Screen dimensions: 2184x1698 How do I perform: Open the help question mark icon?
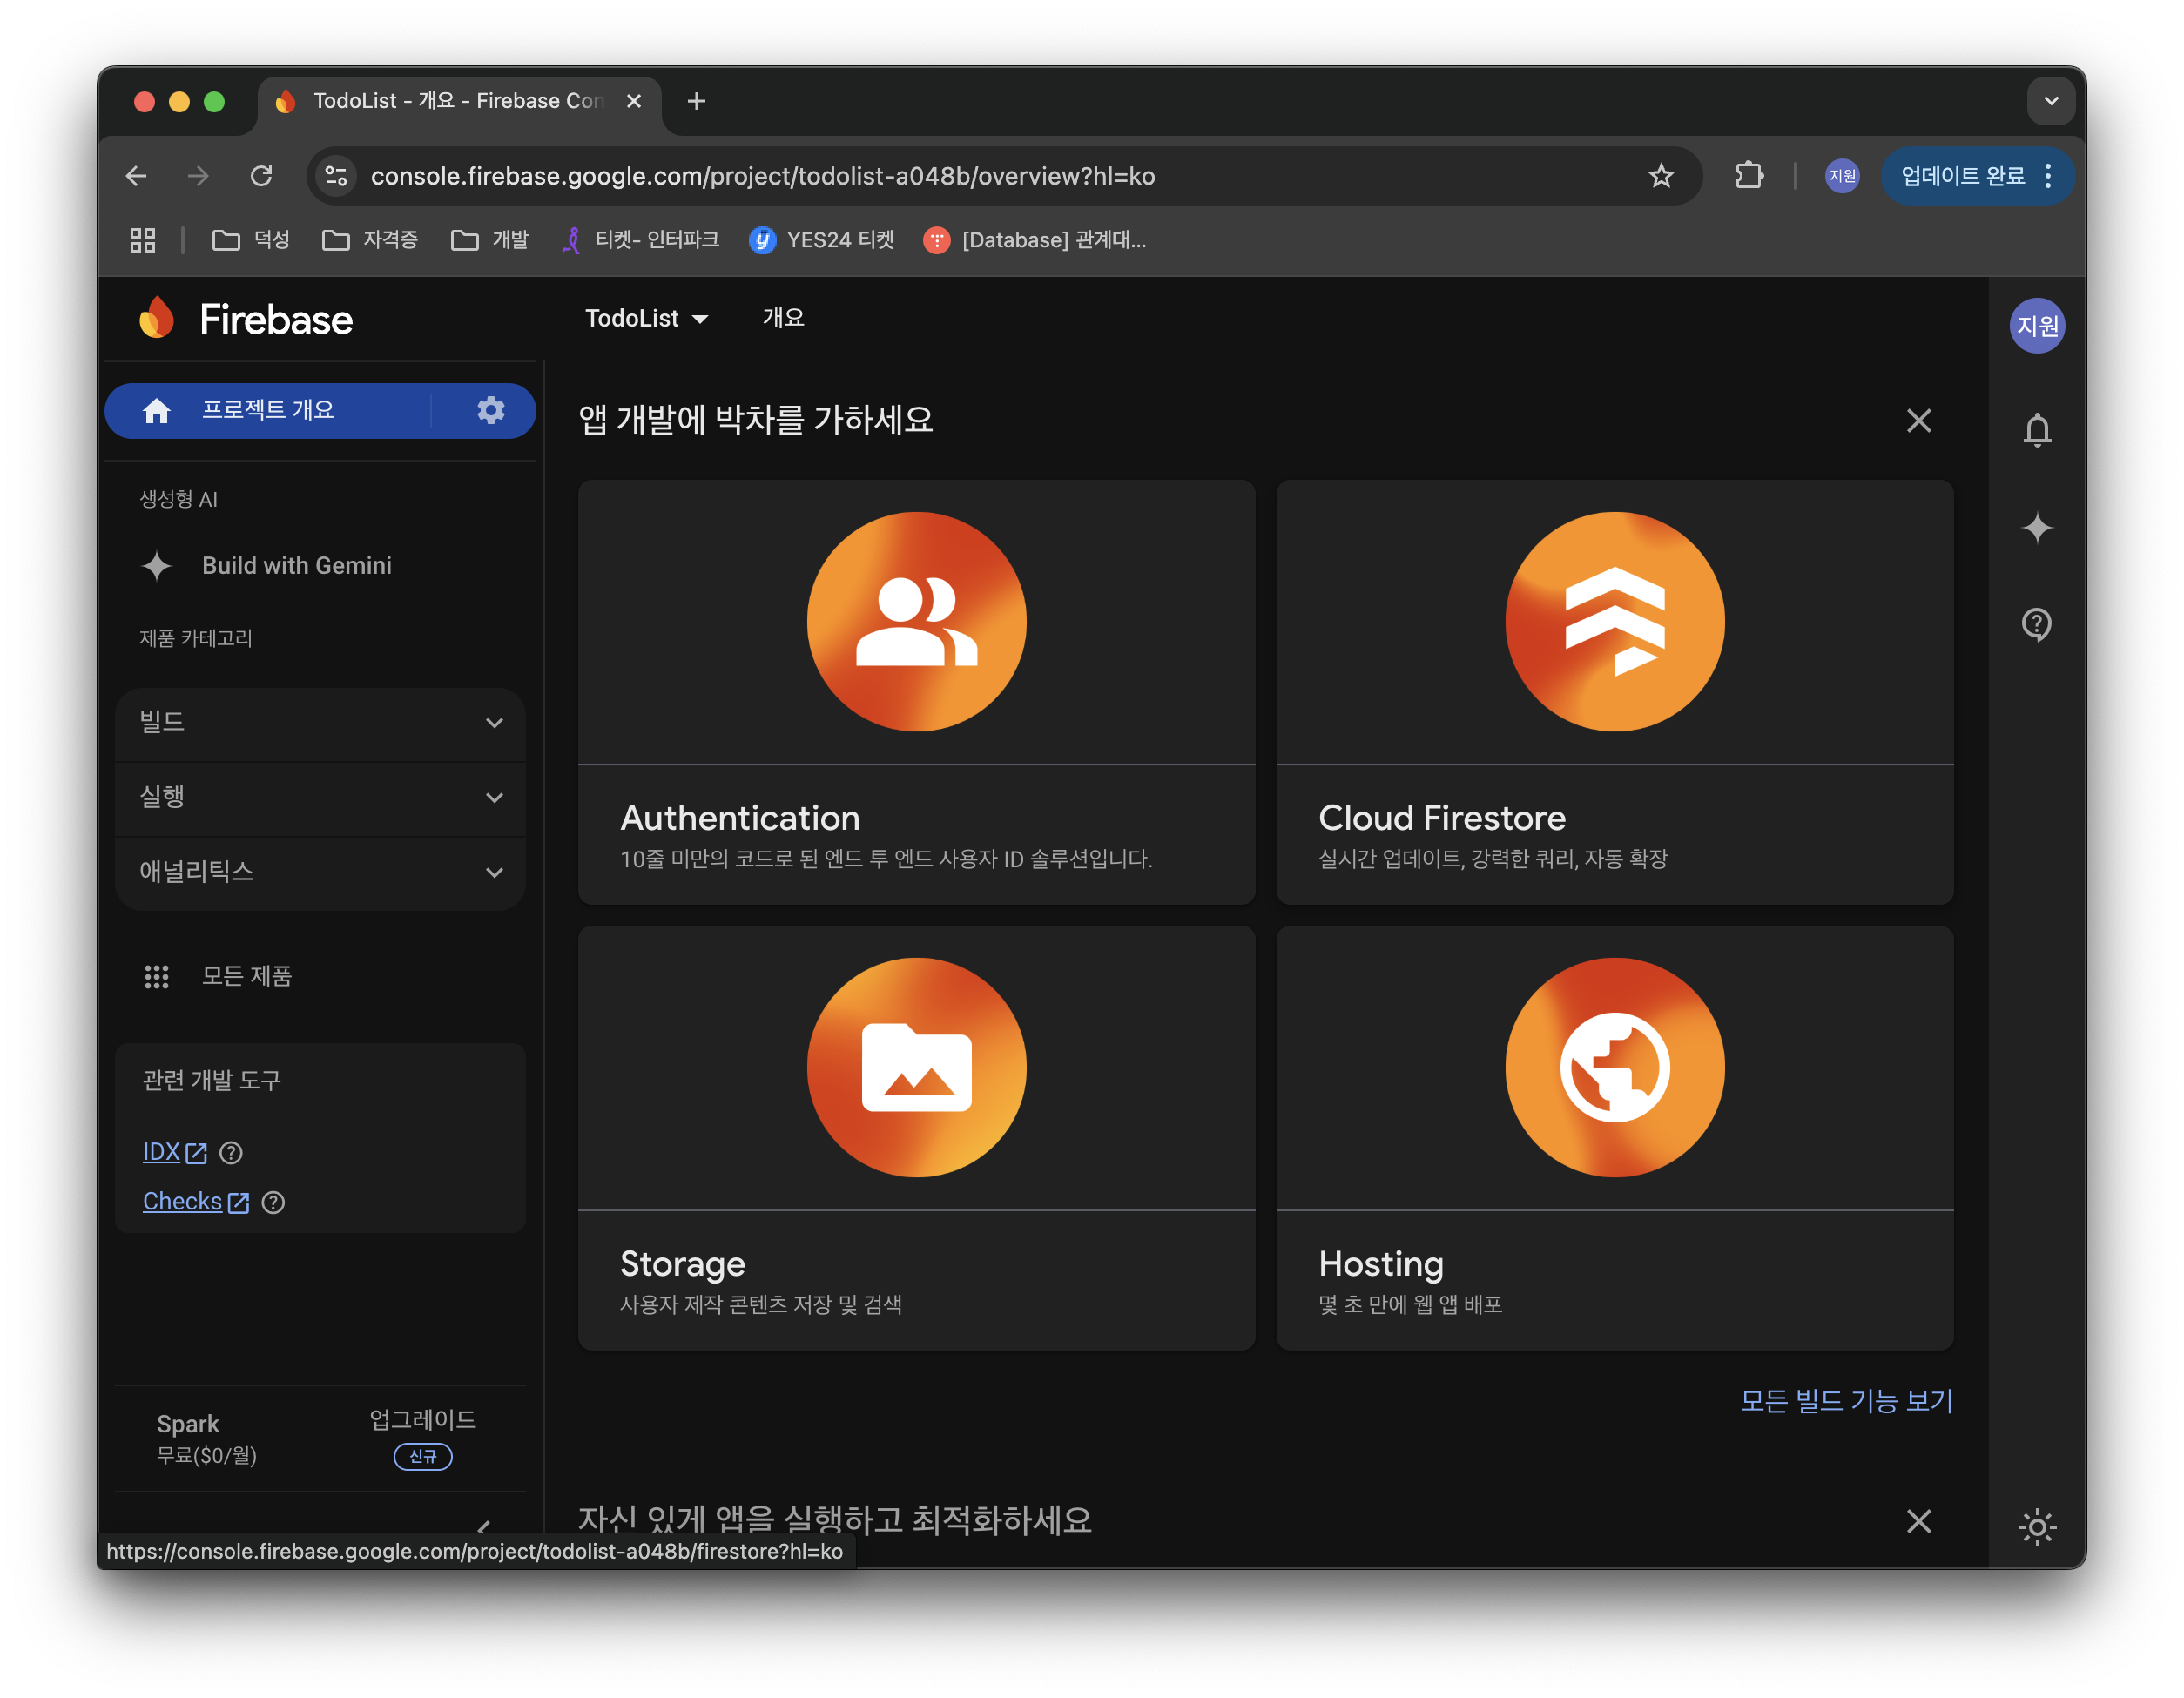point(2037,624)
